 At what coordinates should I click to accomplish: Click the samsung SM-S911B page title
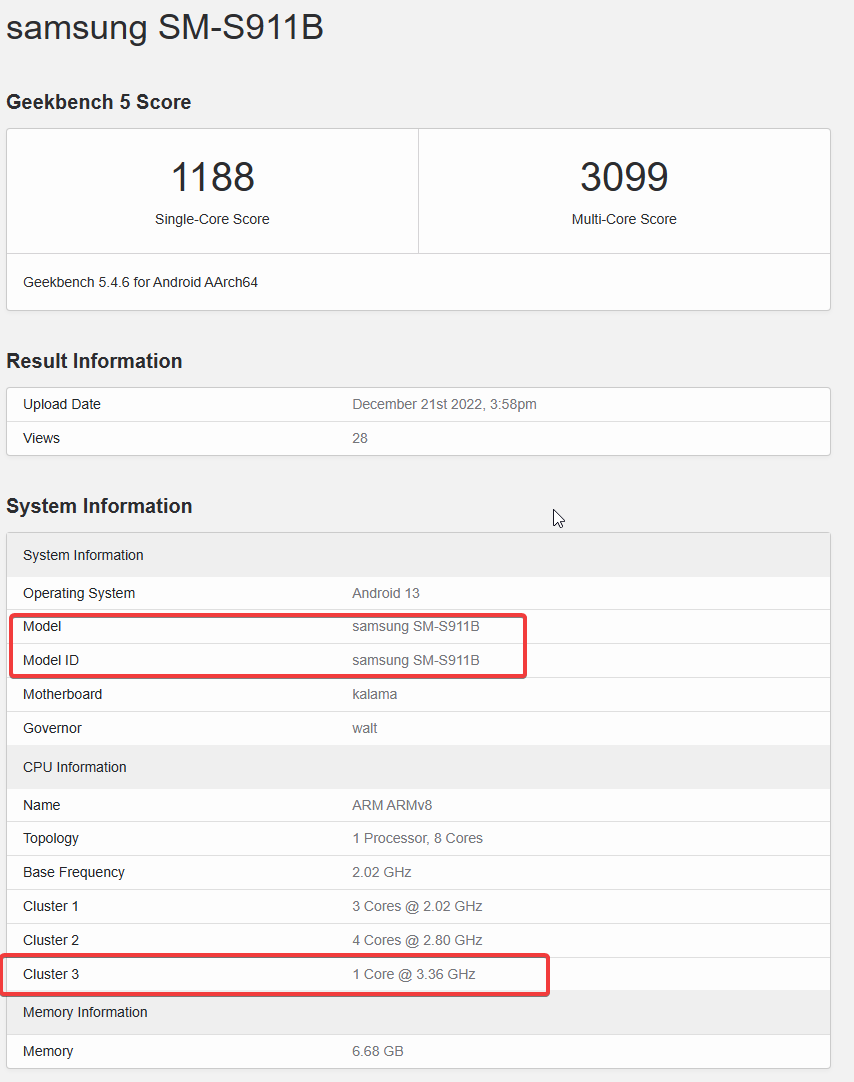pos(165,27)
